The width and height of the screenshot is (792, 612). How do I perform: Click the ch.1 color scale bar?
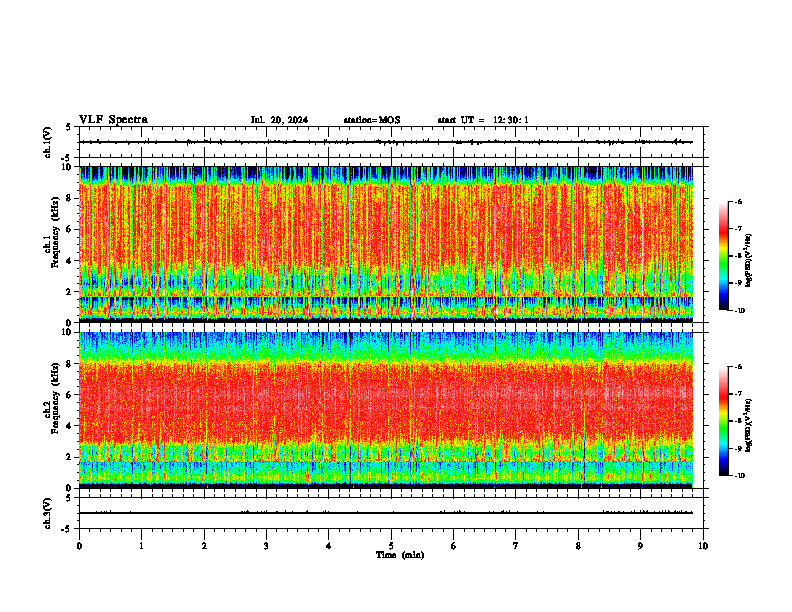pos(723,256)
